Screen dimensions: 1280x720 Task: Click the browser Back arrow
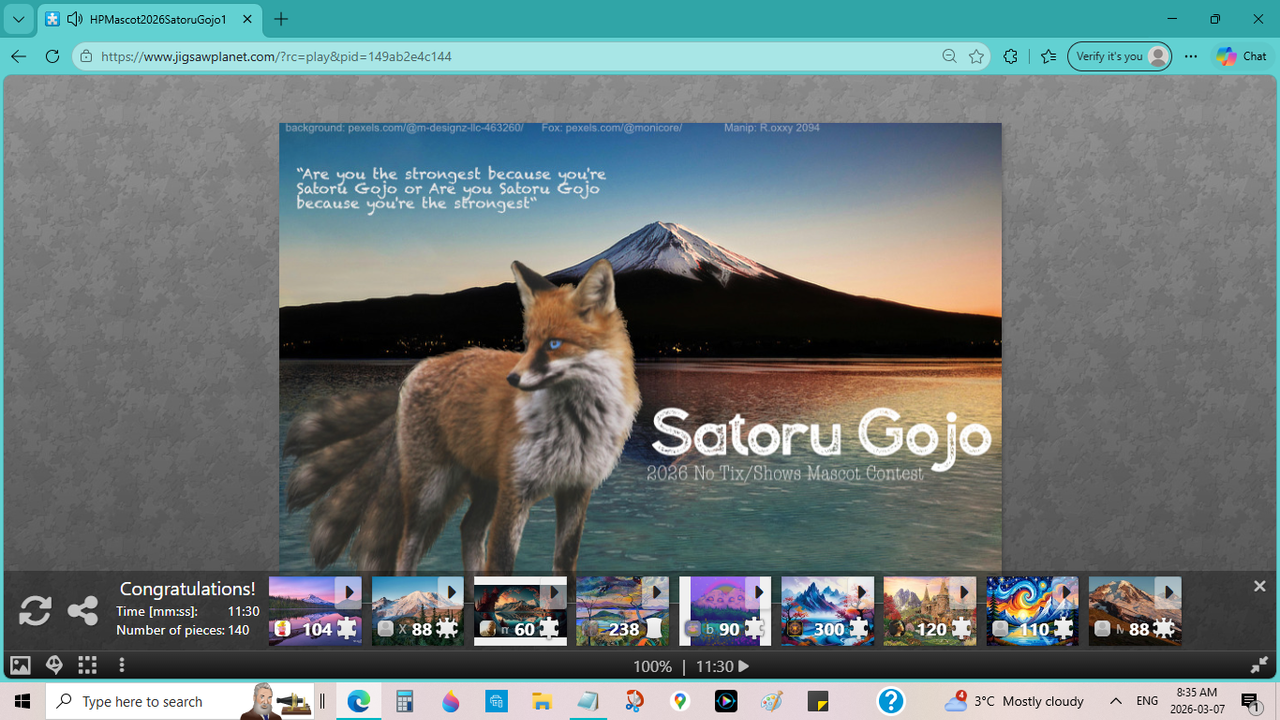click(18, 56)
